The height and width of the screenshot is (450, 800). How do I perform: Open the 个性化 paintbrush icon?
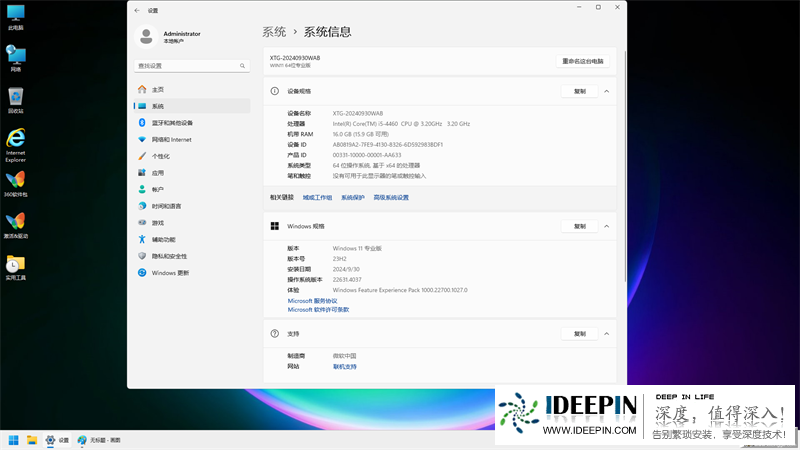click(142, 156)
